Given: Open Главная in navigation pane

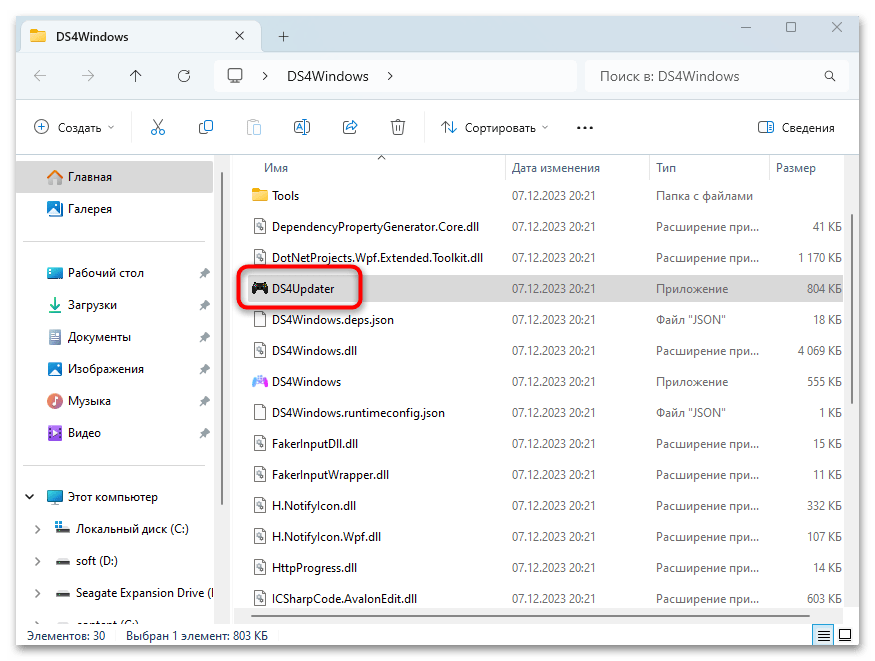Looking at the screenshot, I should [x=114, y=177].
